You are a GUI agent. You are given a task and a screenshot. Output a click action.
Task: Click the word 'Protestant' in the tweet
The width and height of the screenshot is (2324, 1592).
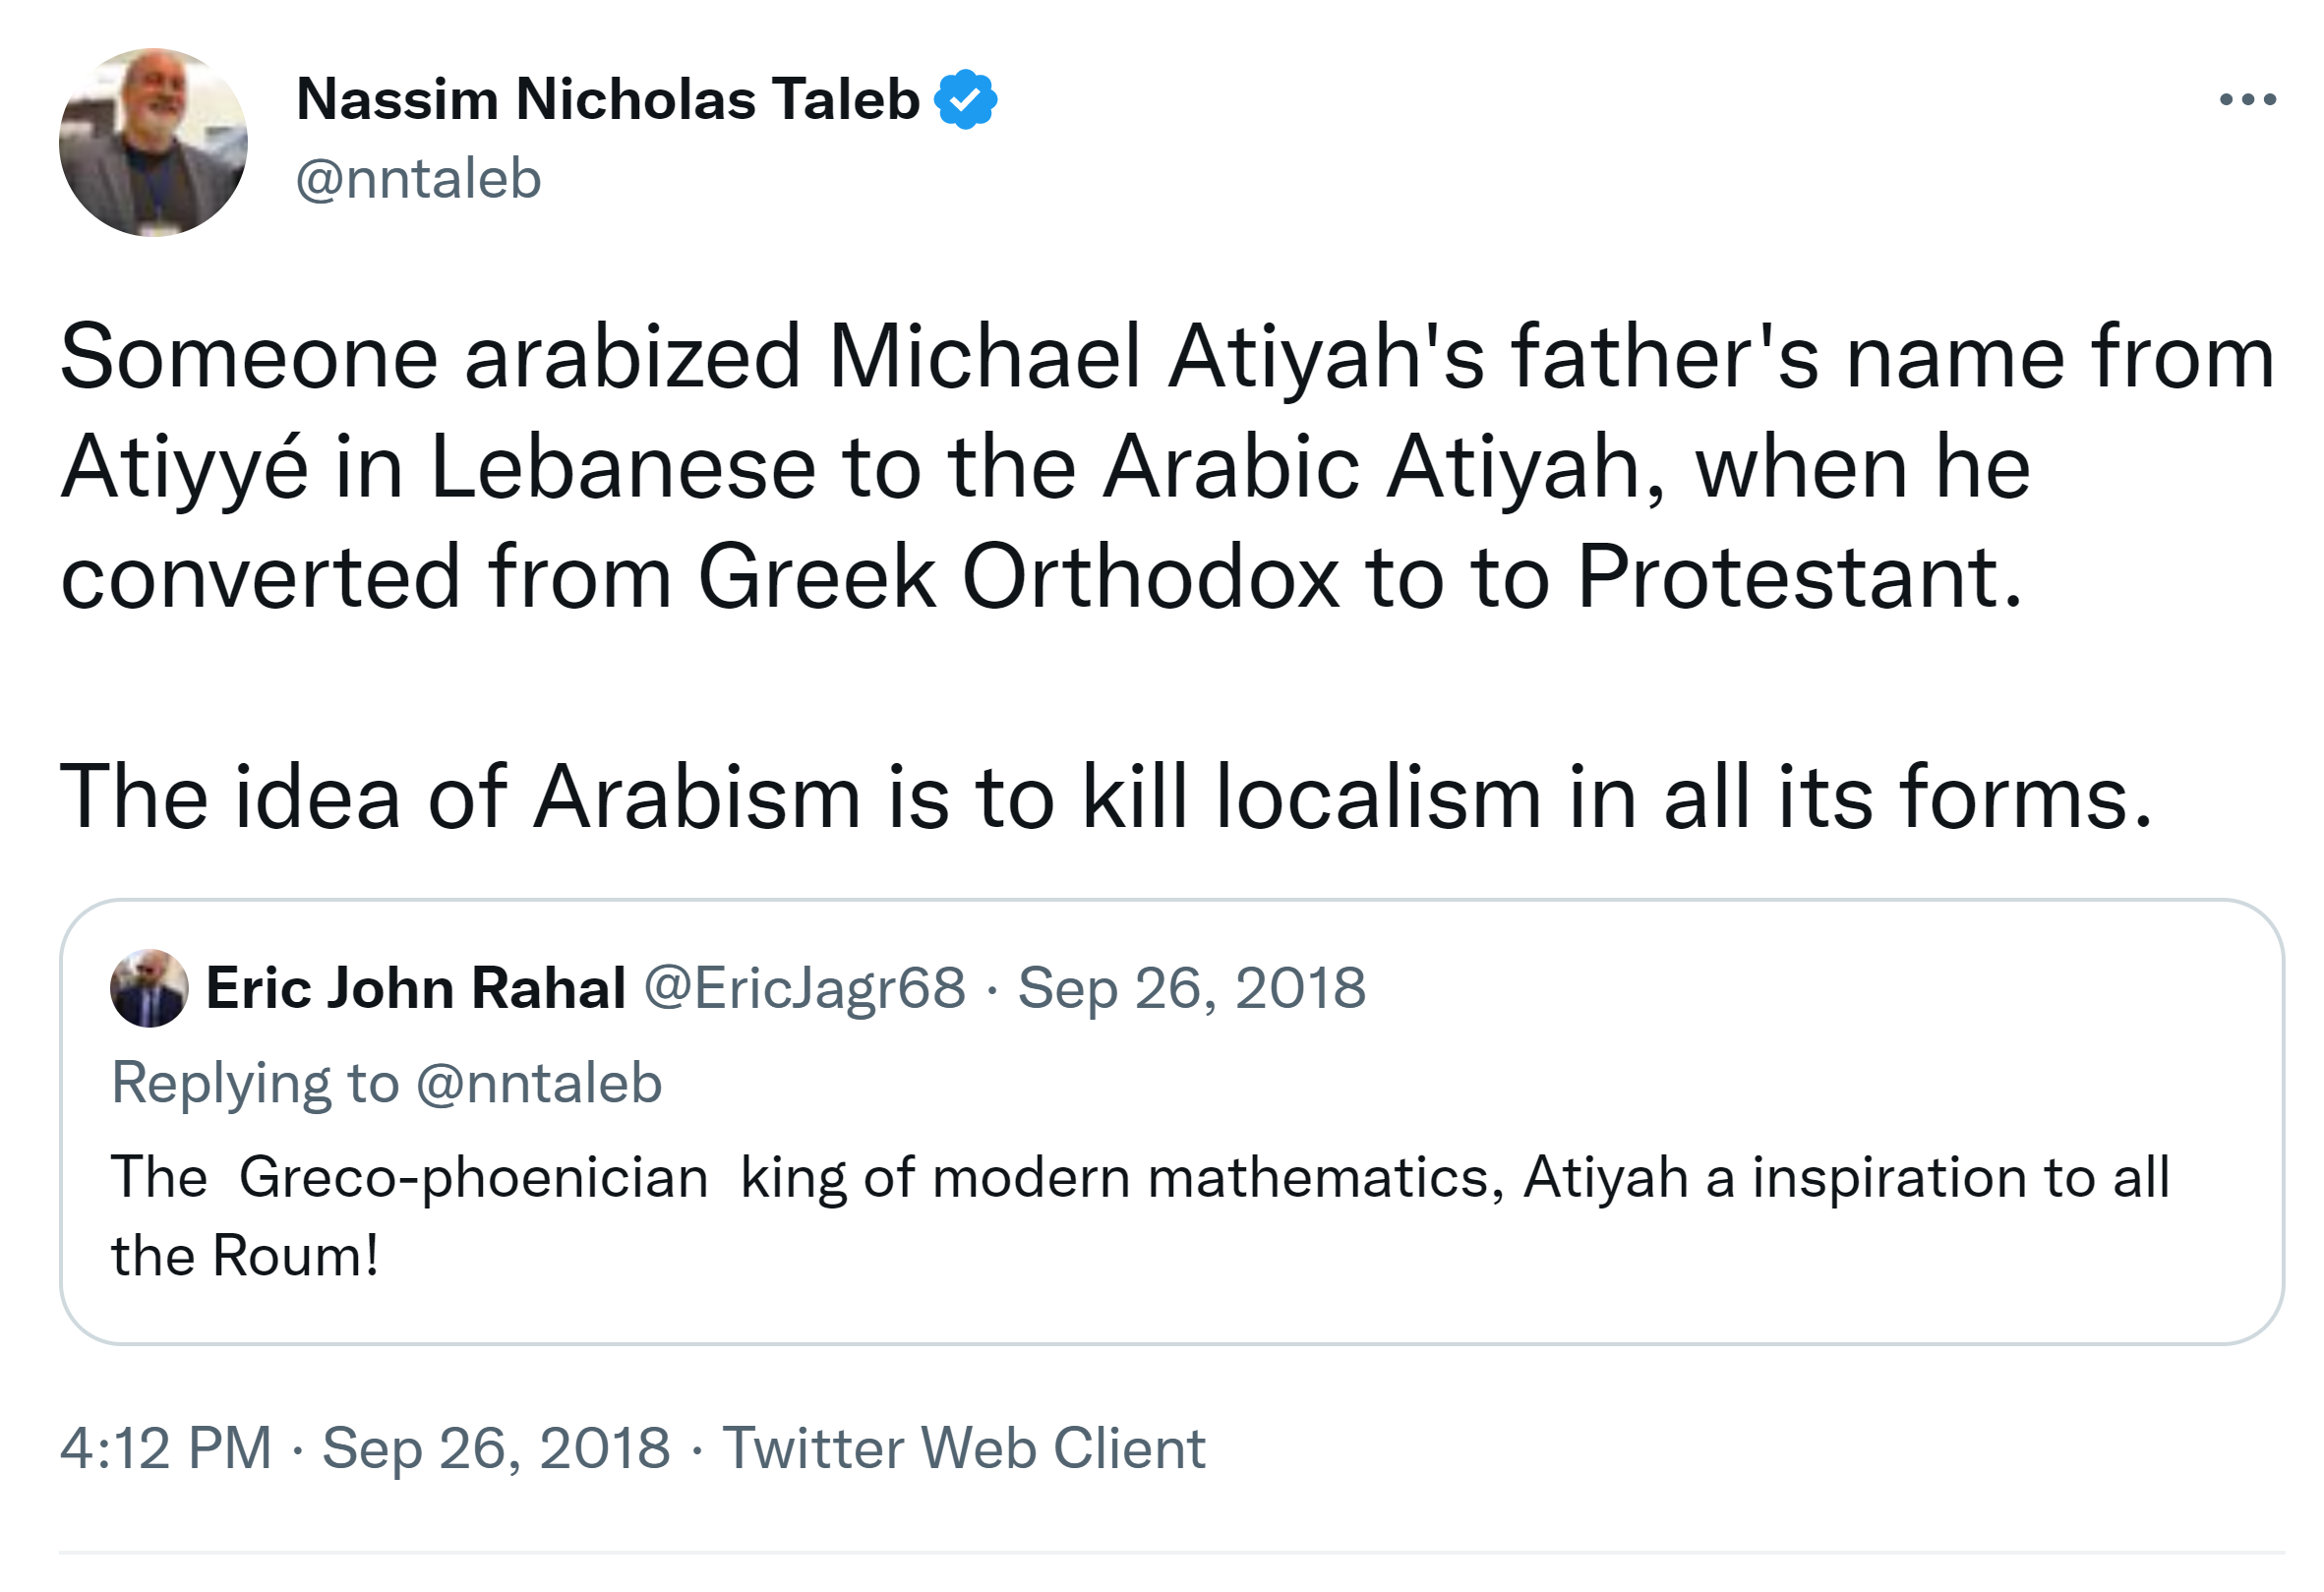1798,577
